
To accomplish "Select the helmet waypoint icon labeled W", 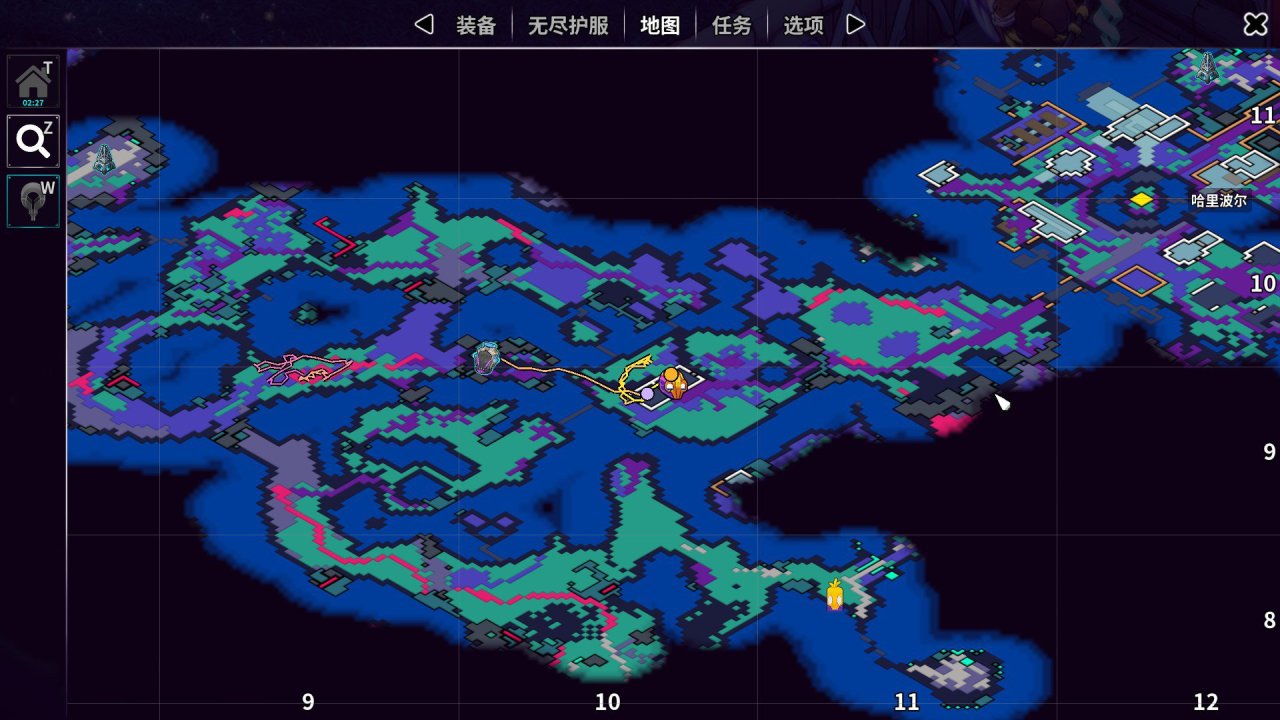I will pos(33,201).
